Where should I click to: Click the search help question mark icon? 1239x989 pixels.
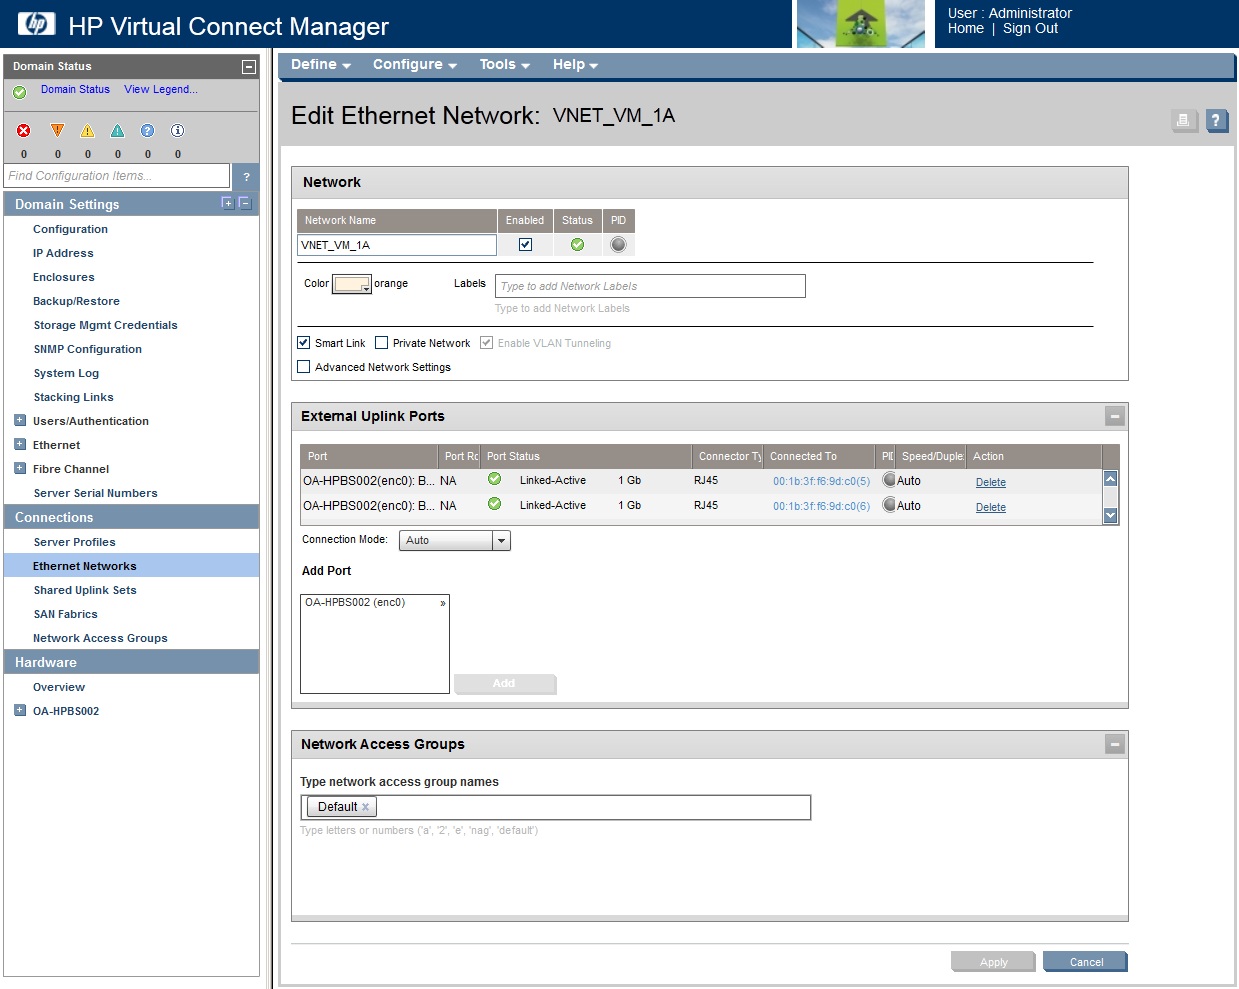click(246, 176)
